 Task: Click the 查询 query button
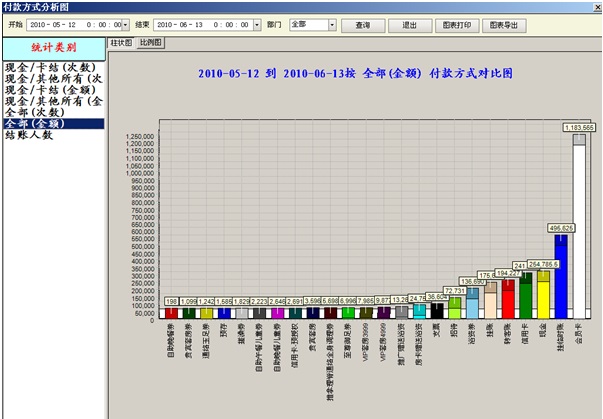[x=363, y=25]
